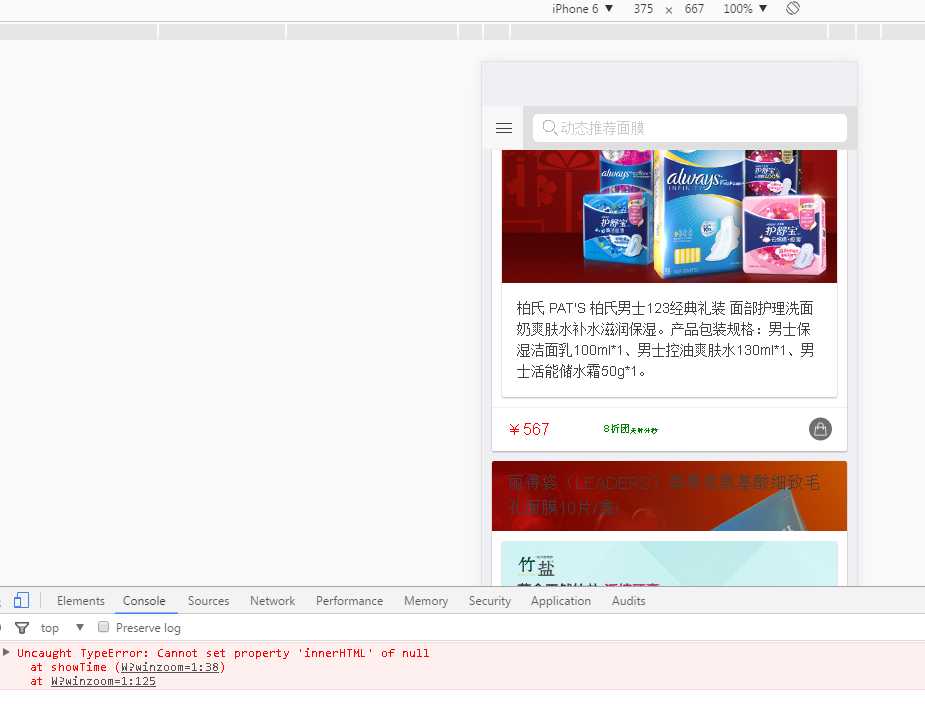
Task: Edit the viewport height value 667
Action: 694,9
